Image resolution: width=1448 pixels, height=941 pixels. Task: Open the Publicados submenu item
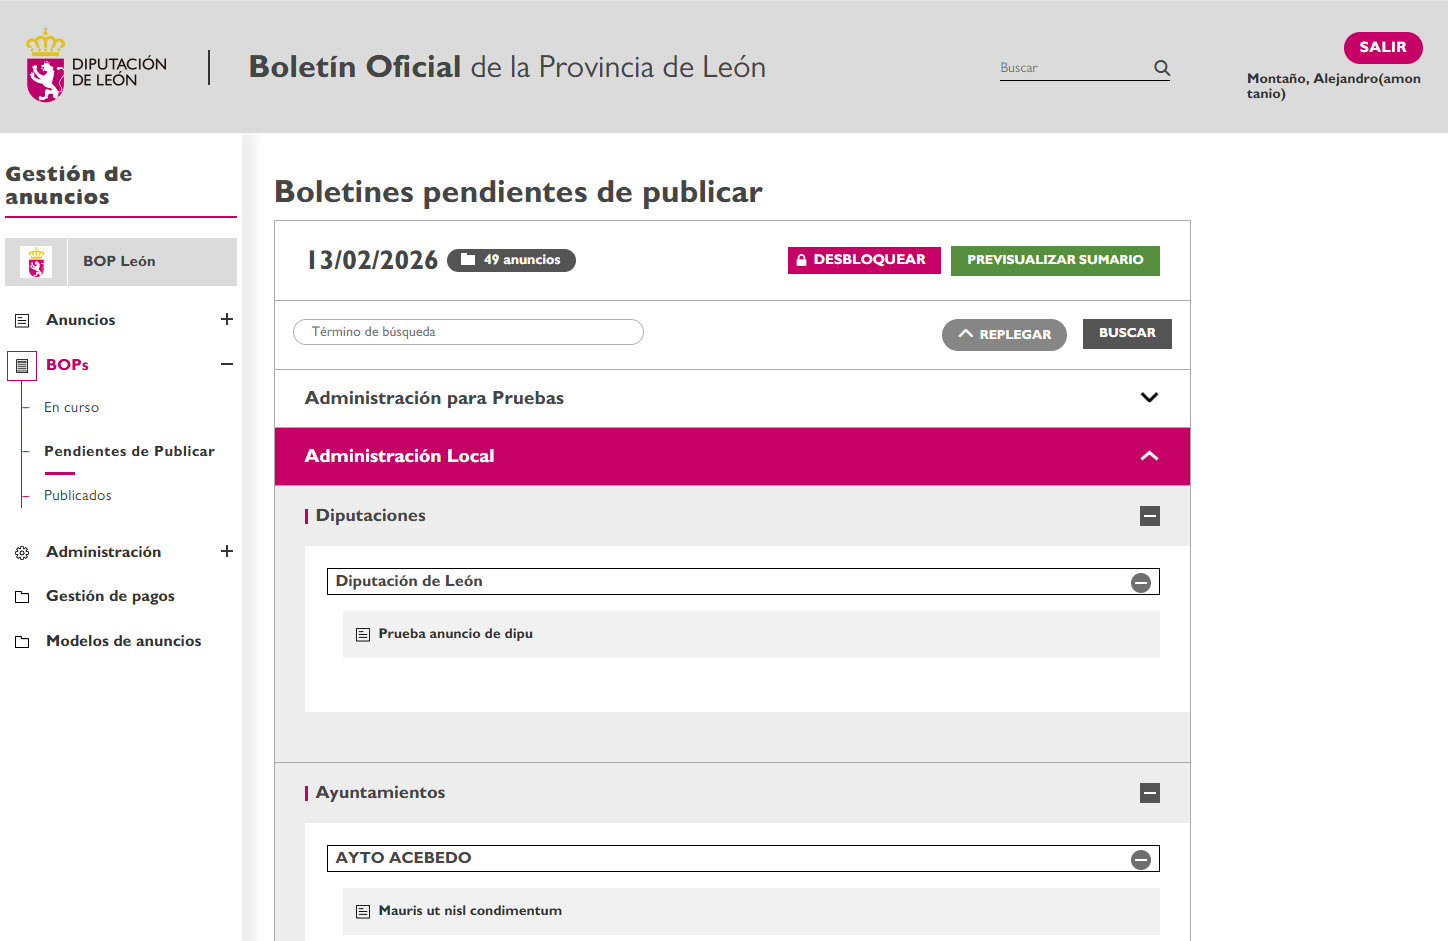coord(78,496)
